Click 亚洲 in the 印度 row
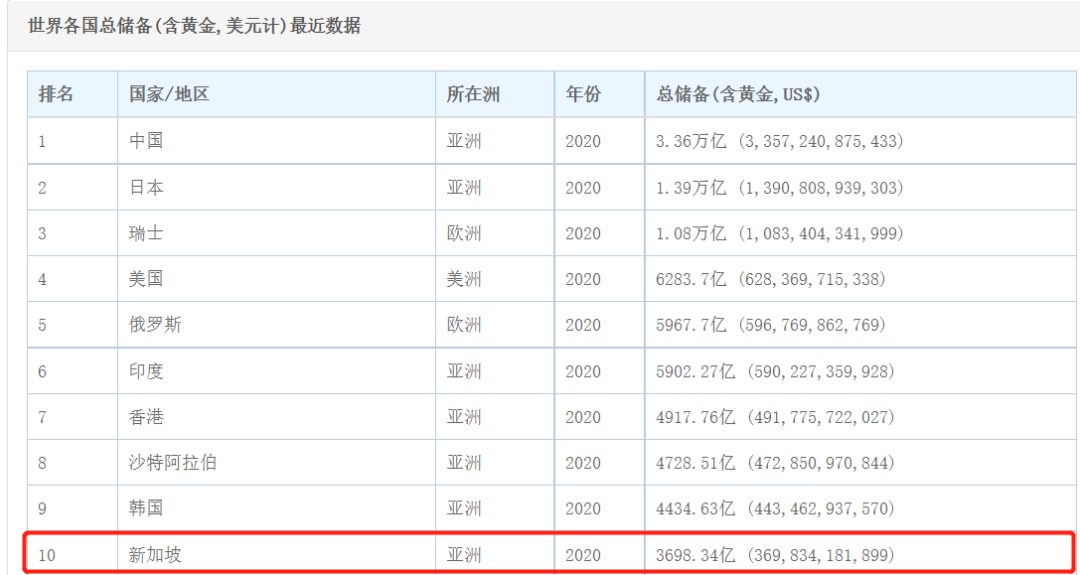Image resolution: width=1080 pixels, height=575 pixels. (x=464, y=371)
